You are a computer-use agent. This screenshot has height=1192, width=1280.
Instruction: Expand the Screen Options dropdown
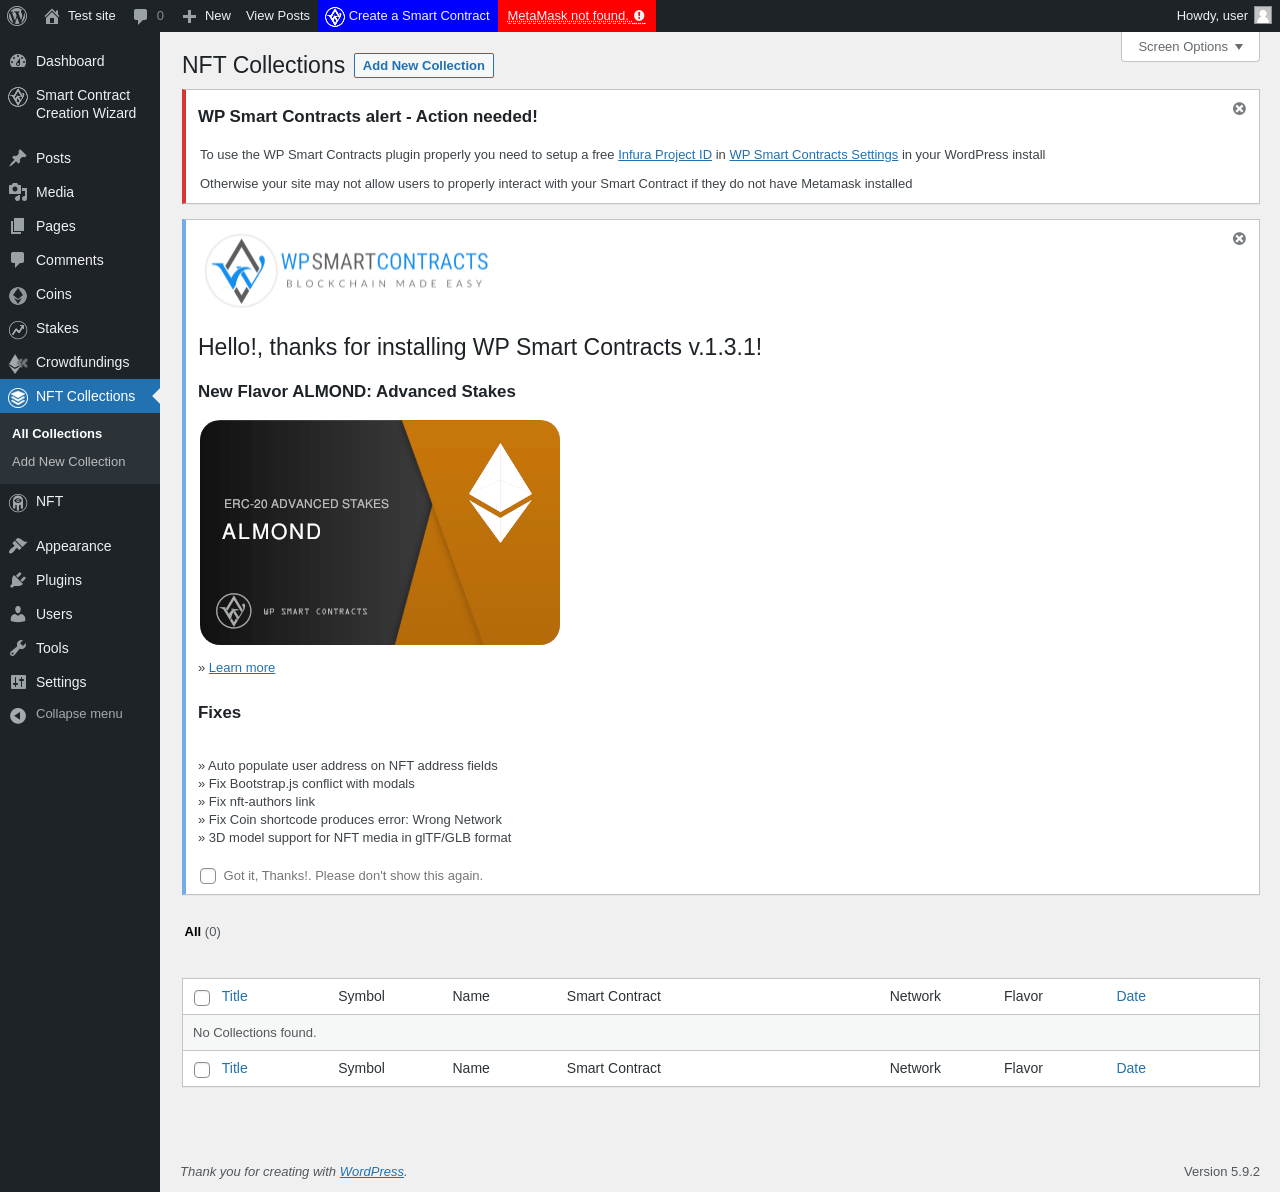coord(1190,47)
